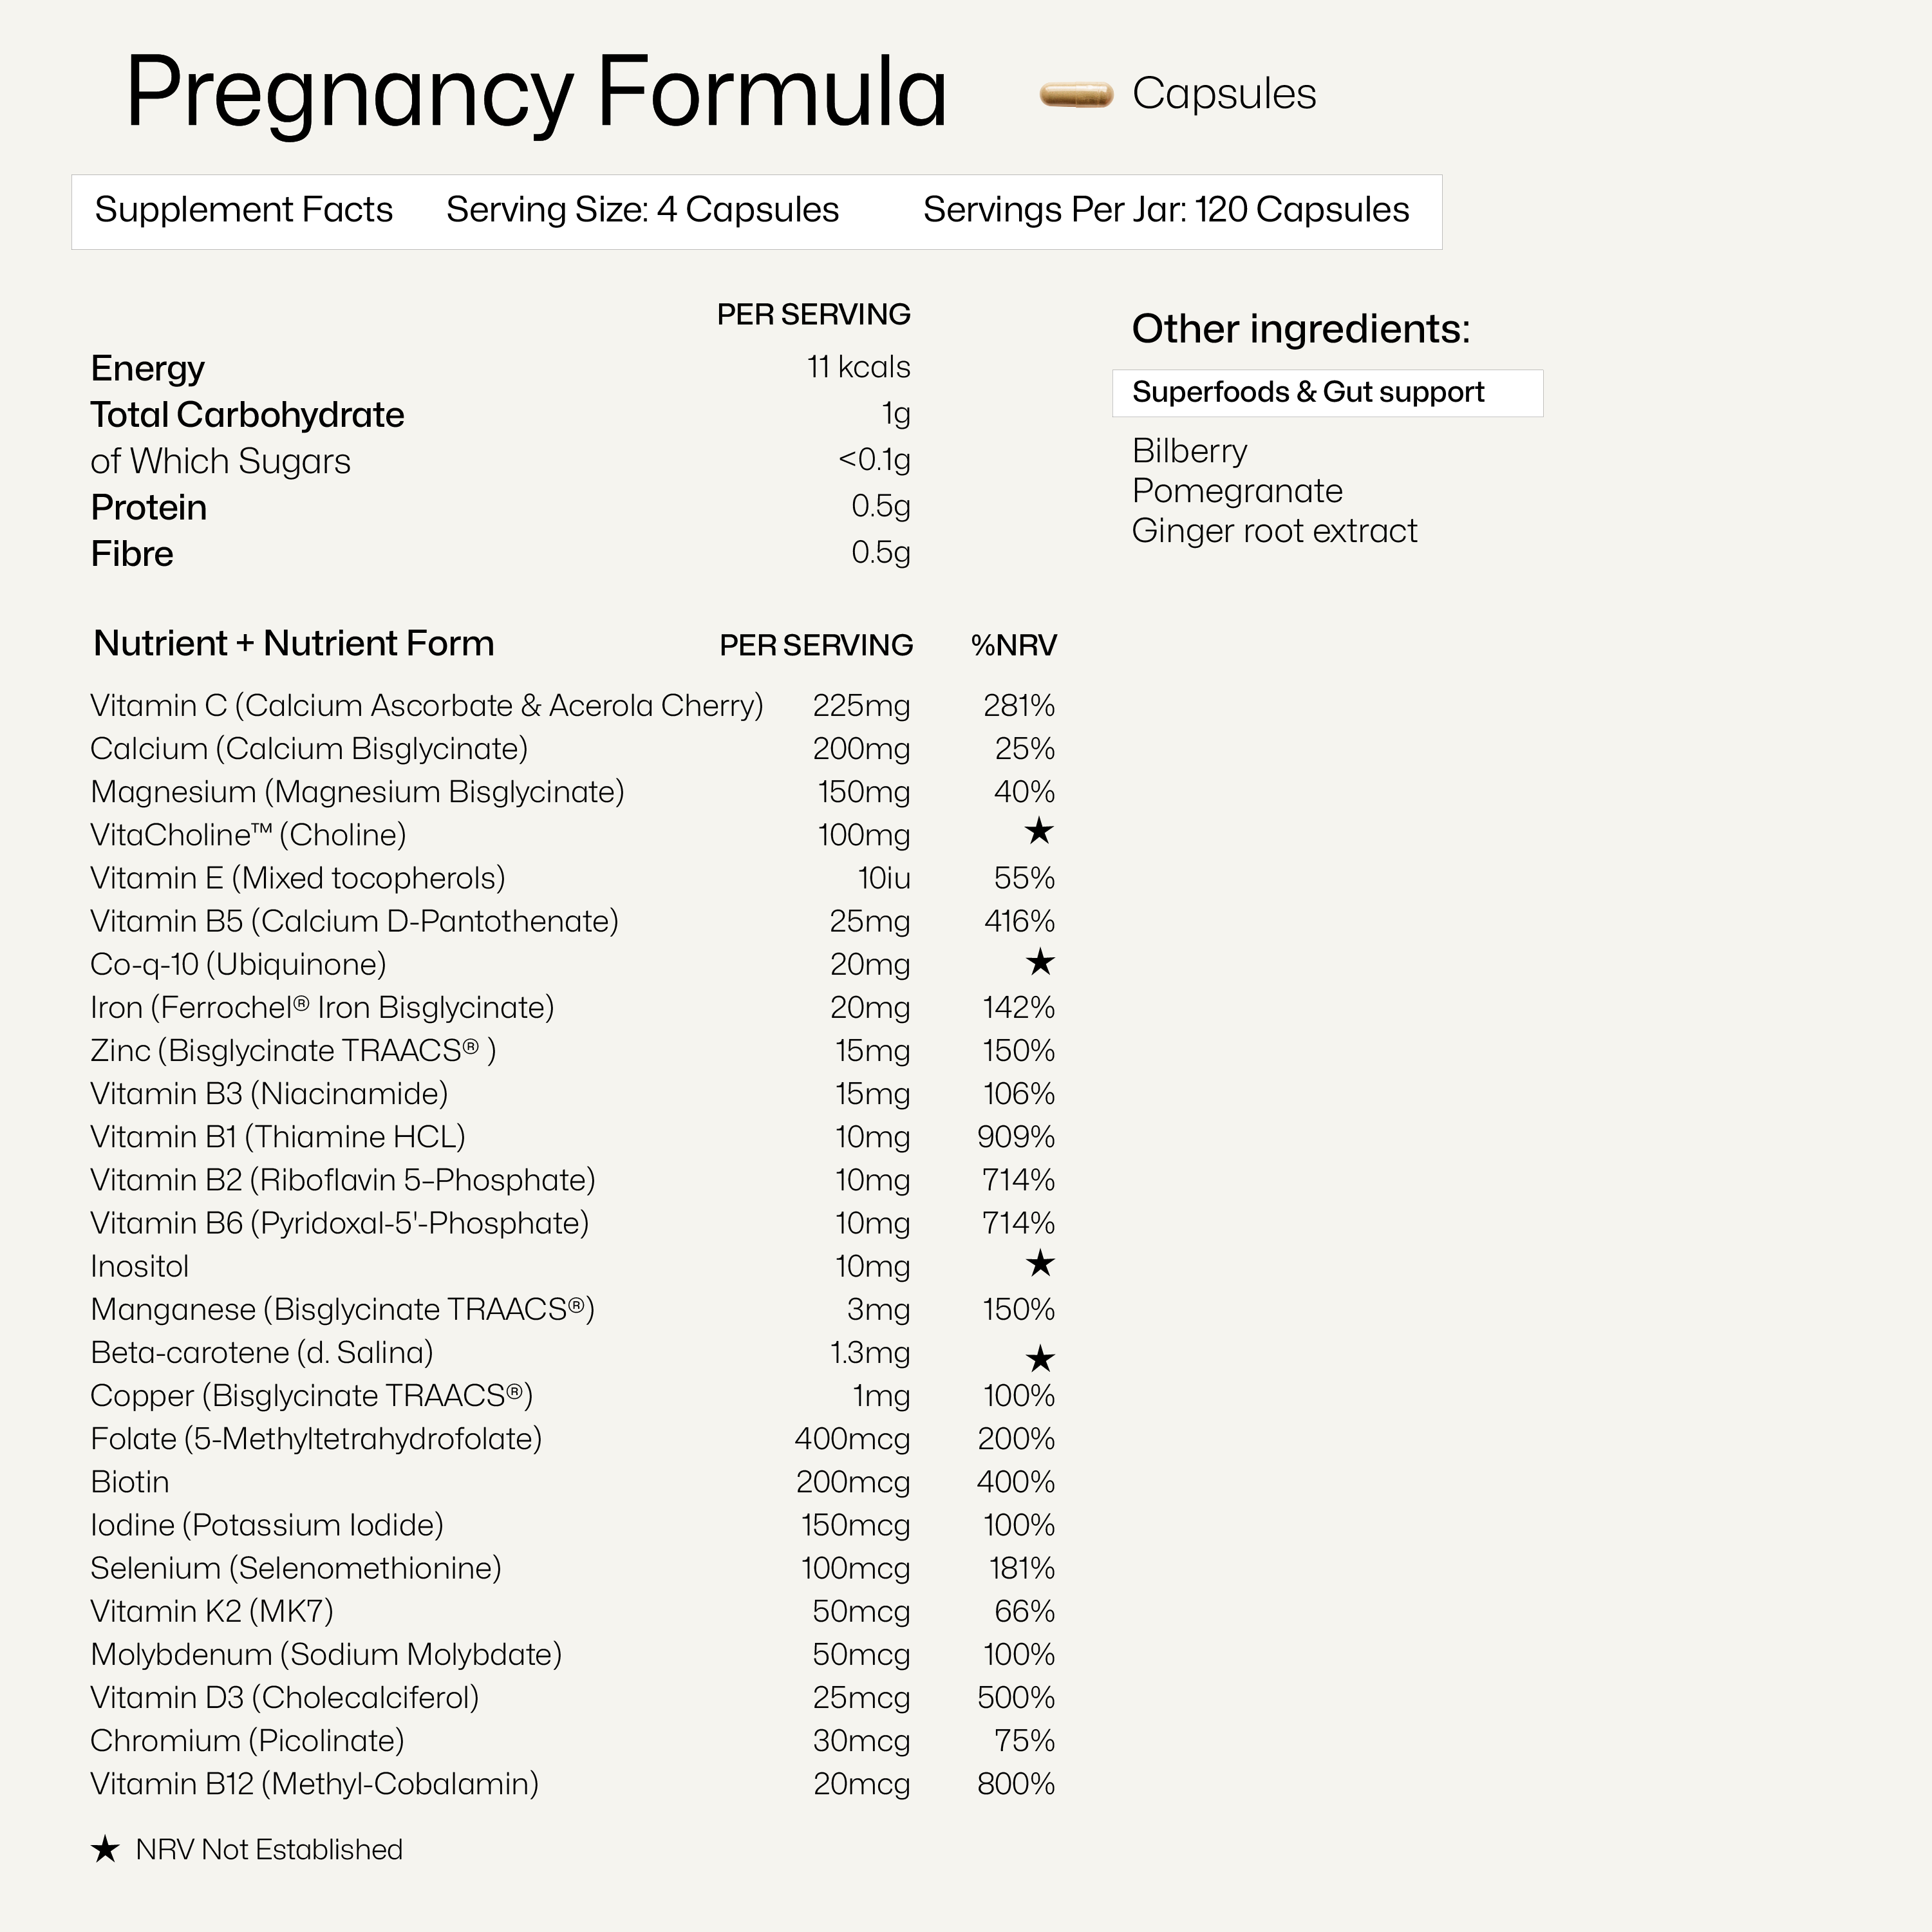
Task: Click the capsule icon beside Capsules
Action: (x=1076, y=95)
